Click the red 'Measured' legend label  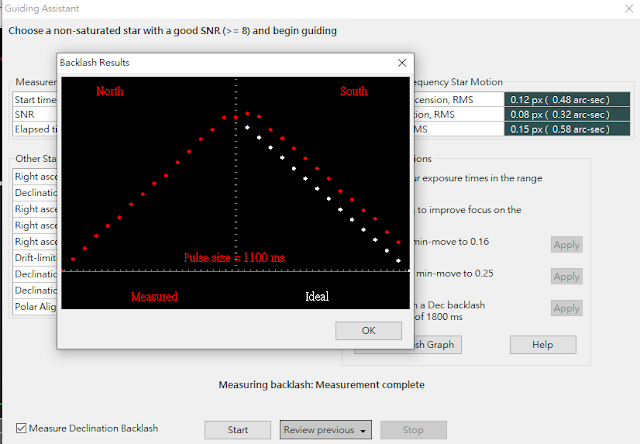click(x=154, y=297)
